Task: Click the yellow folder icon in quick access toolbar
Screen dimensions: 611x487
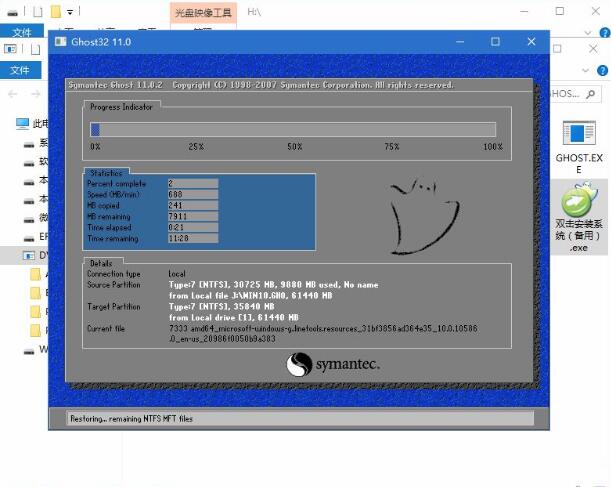Action: tap(55, 12)
